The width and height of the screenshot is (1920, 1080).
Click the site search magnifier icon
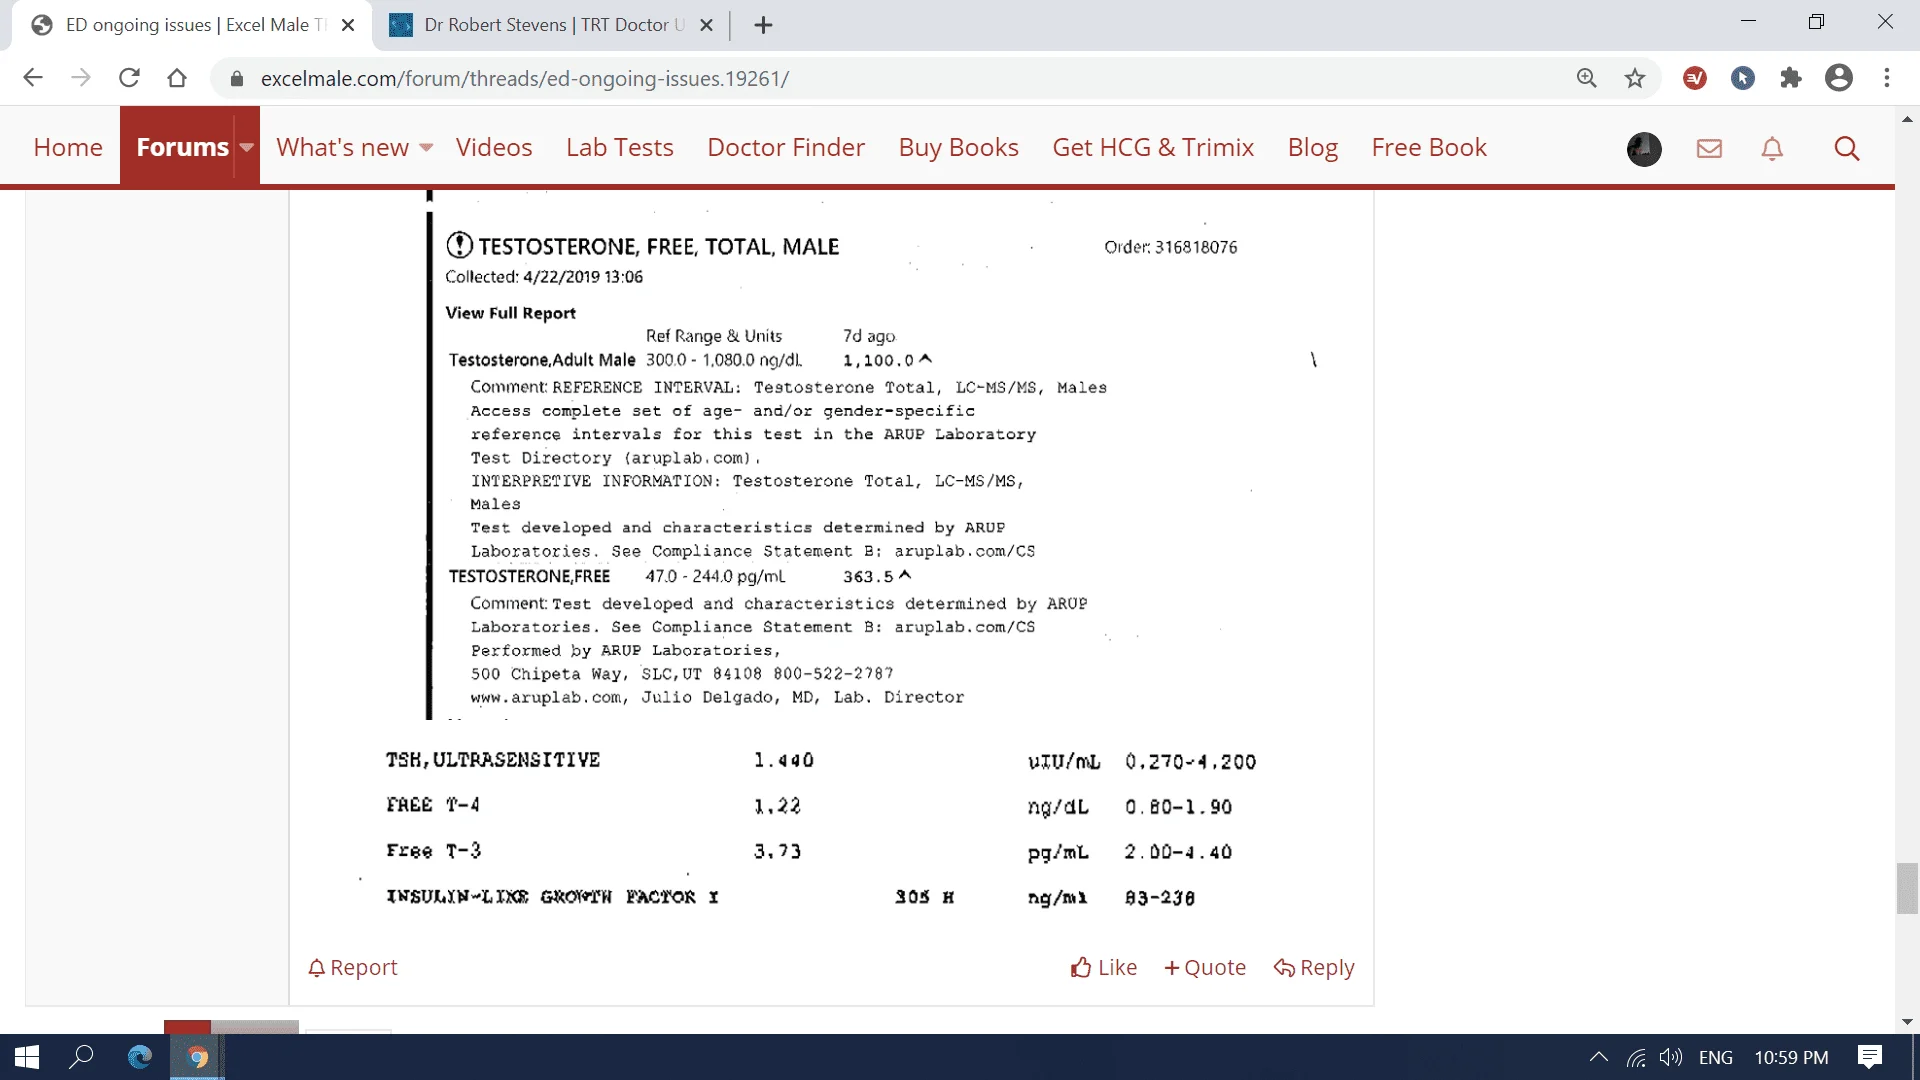tap(1846, 149)
